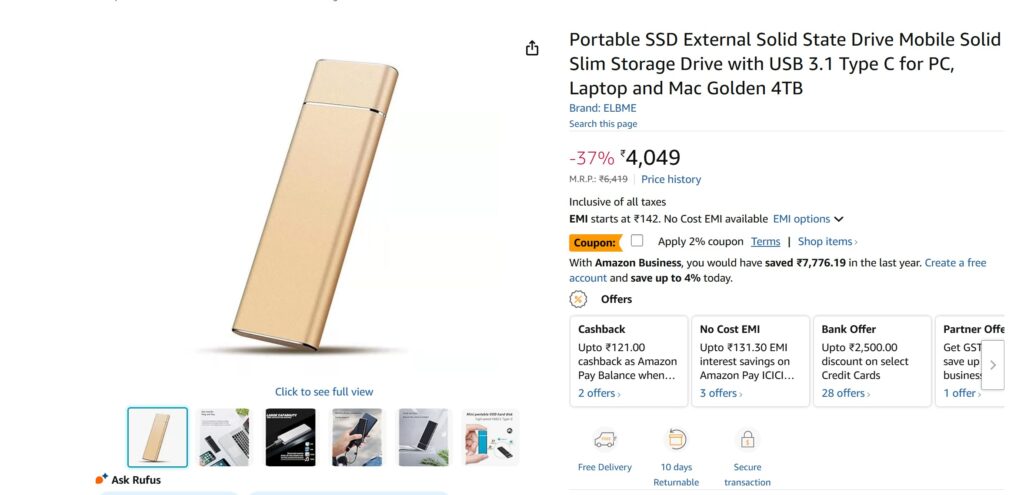This screenshot has height=495, width=1024.
Task: Select the third Large Capacity thumbnail
Action: 290,437
